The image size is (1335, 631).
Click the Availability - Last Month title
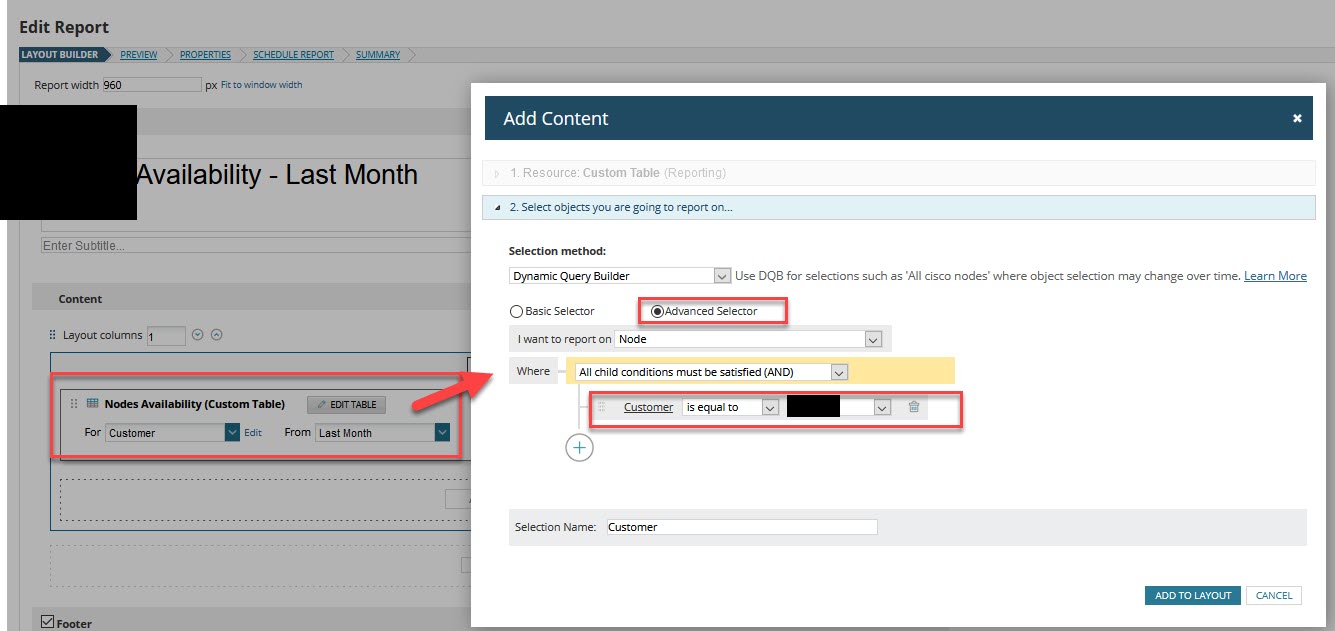[x=277, y=175]
